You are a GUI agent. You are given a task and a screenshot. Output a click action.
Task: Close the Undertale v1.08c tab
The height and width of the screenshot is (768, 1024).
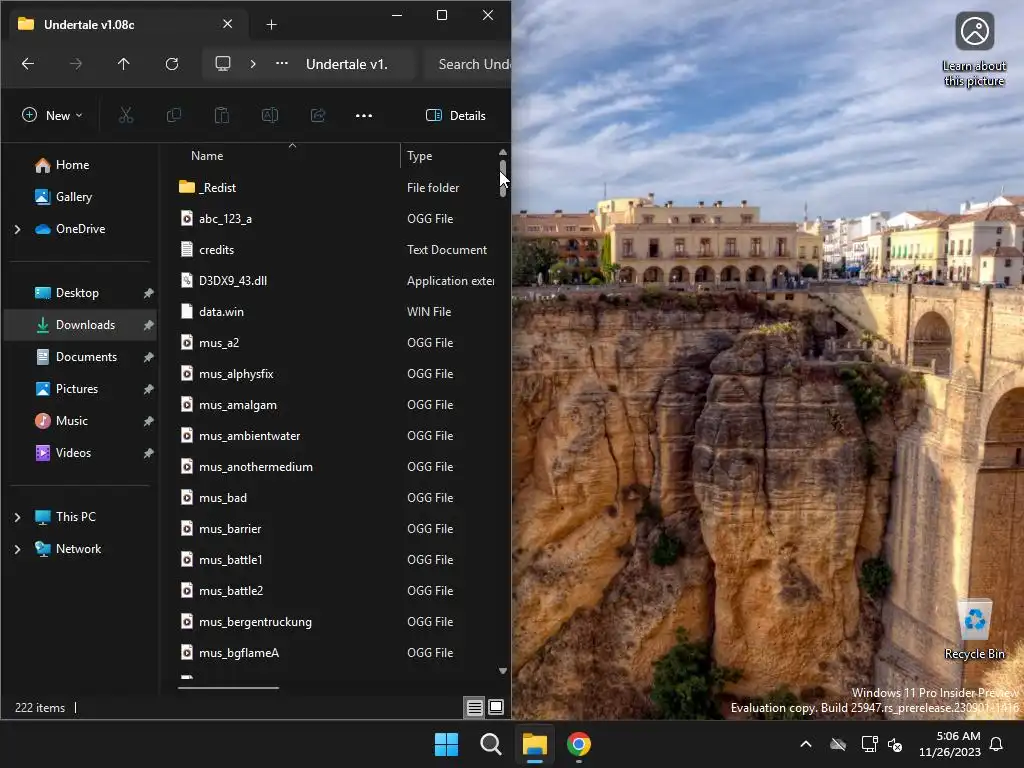[x=227, y=24]
